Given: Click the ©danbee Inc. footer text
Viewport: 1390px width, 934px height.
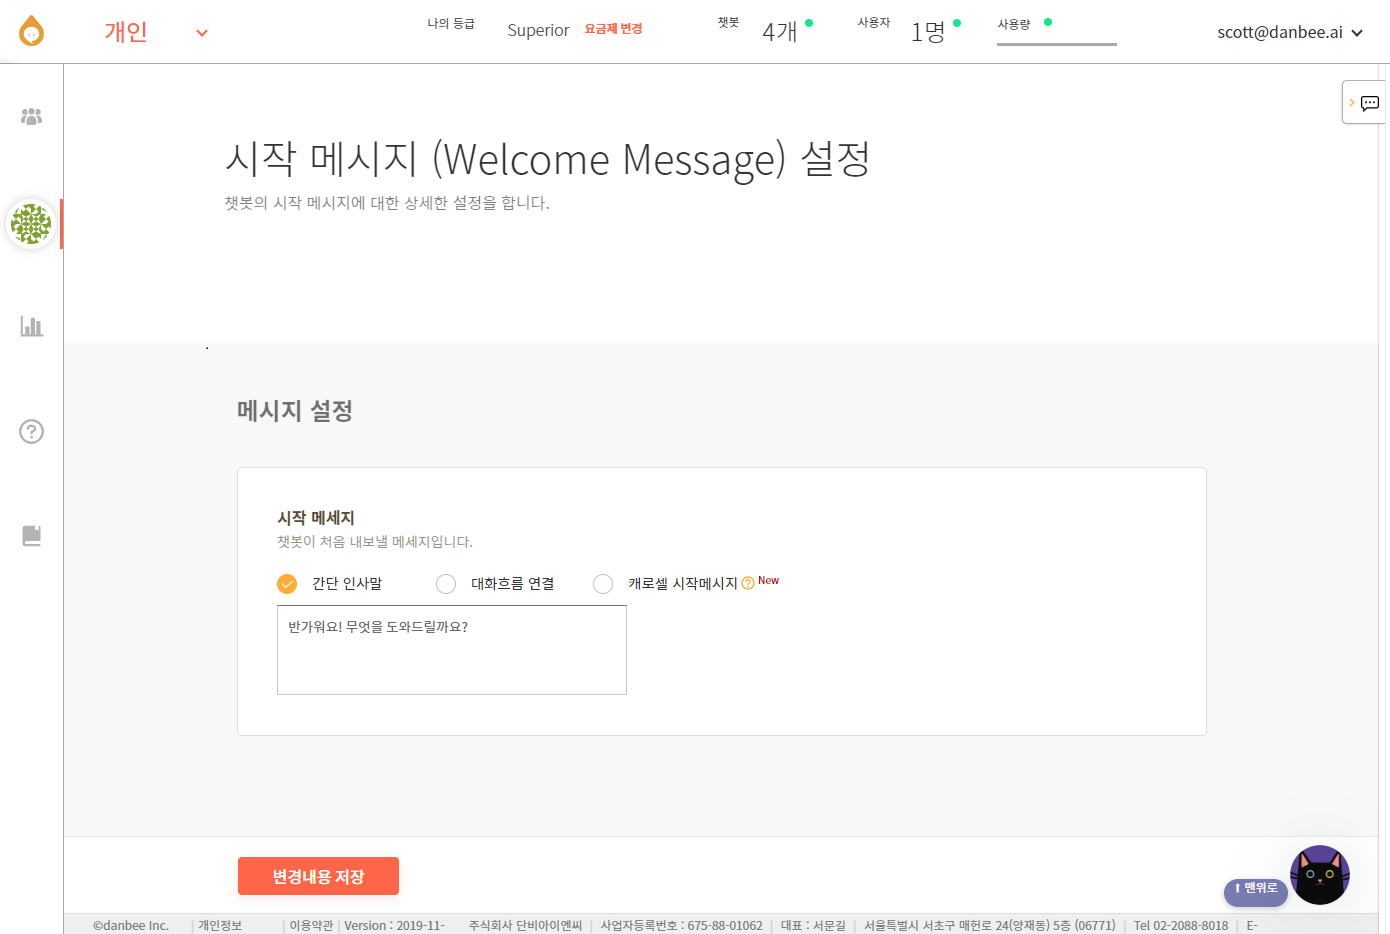Looking at the screenshot, I should point(131,926).
